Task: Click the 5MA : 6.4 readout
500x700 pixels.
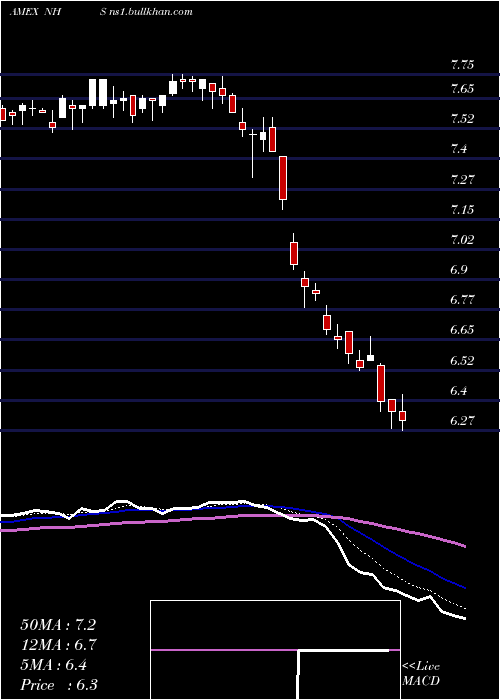Action: point(54,665)
